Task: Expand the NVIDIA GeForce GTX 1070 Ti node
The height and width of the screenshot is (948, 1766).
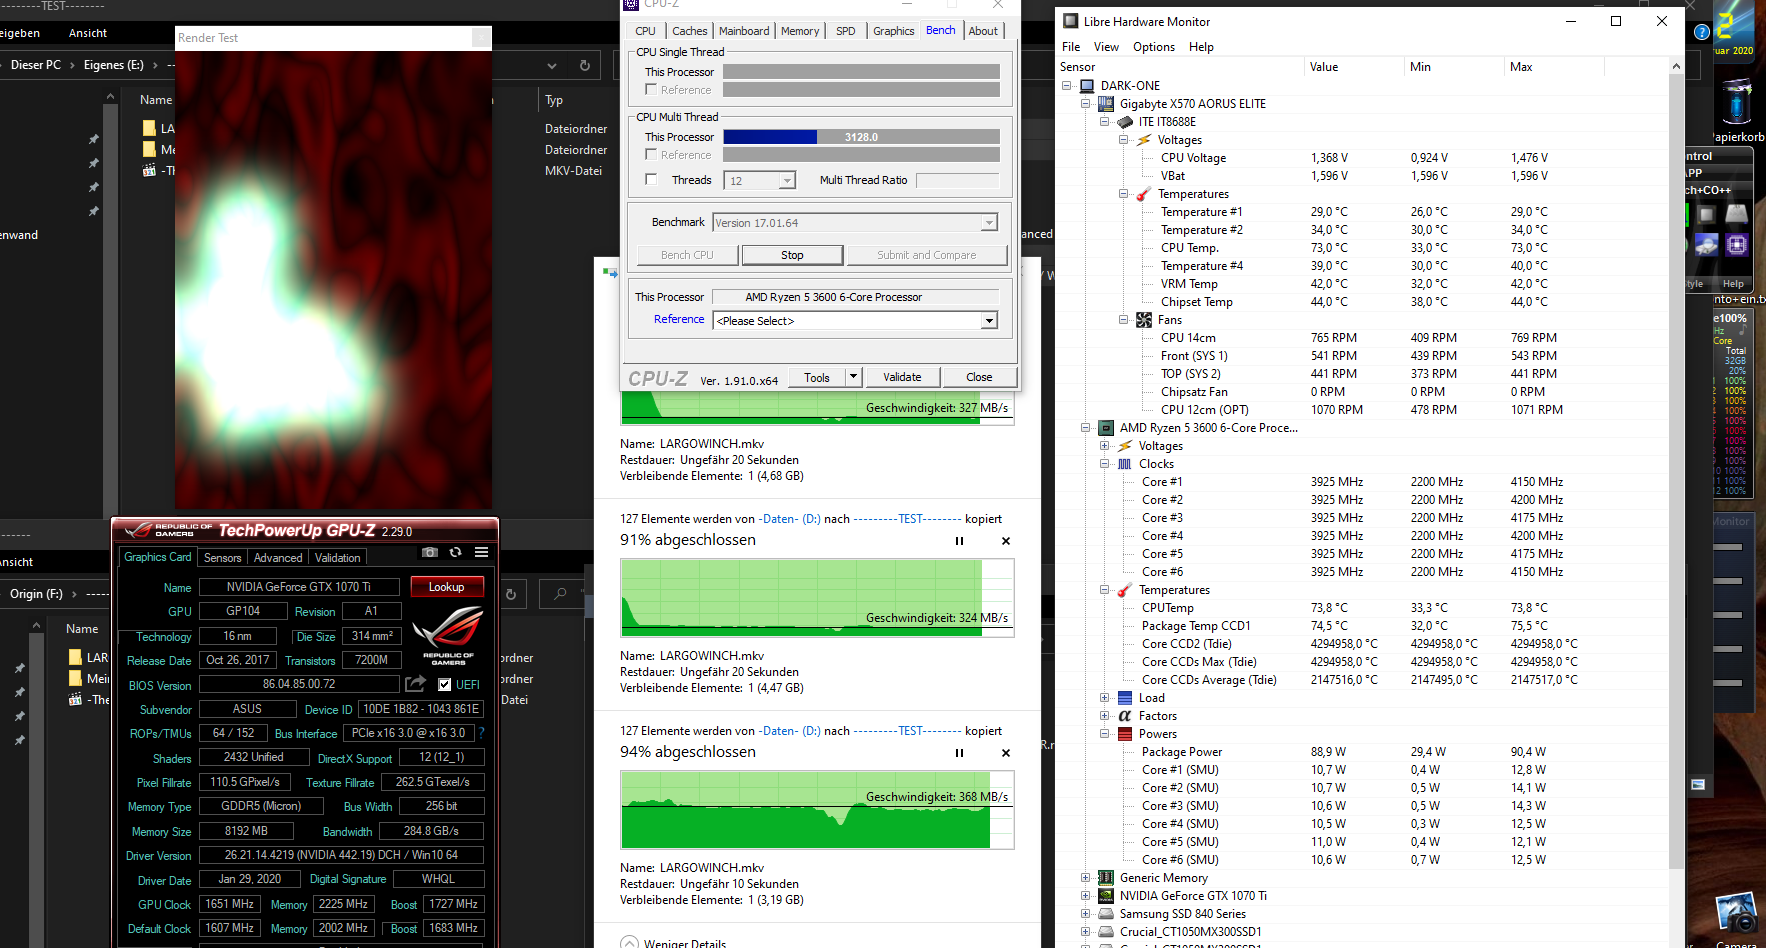Action: pyautogui.click(x=1086, y=896)
